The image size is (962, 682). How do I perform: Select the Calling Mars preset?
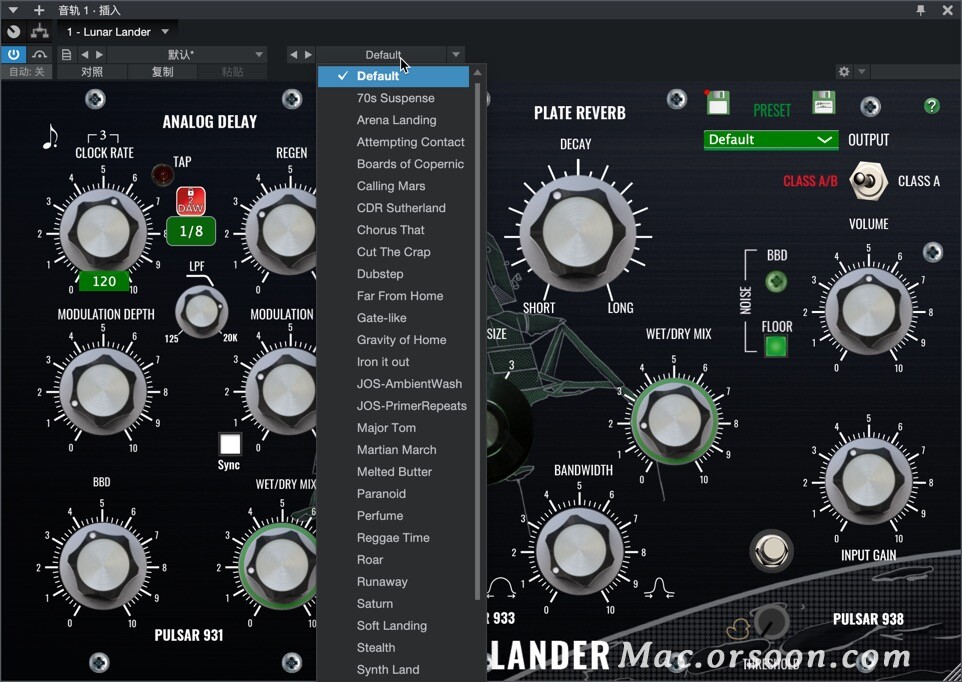pos(393,186)
